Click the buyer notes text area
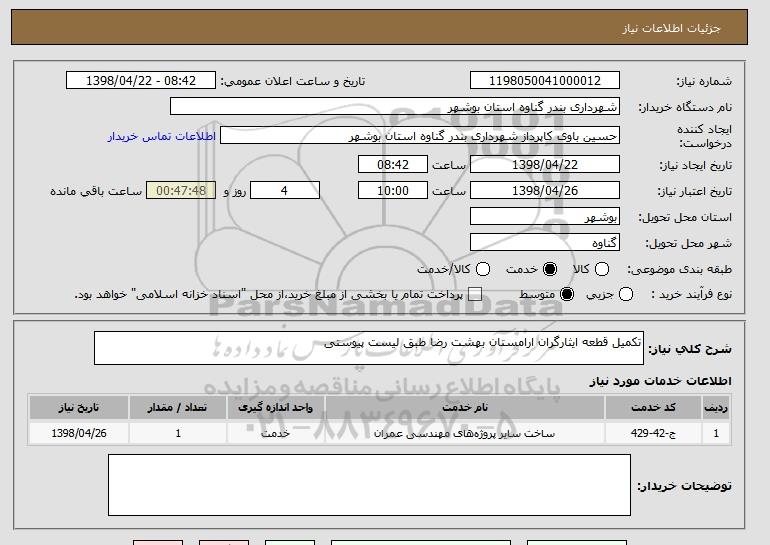Viewport: 770px width, 545px height. point(369,485)
